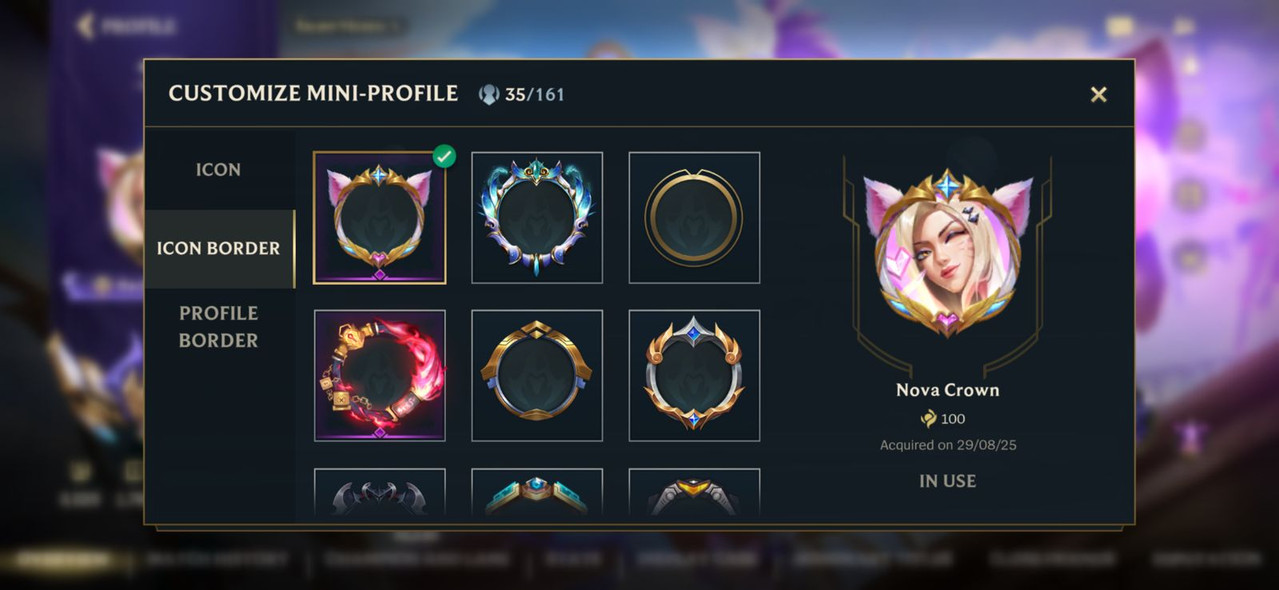Screen dimensions: 1279x590
Task: Choose the blue crystal winged border
Action: coord(537,218)
